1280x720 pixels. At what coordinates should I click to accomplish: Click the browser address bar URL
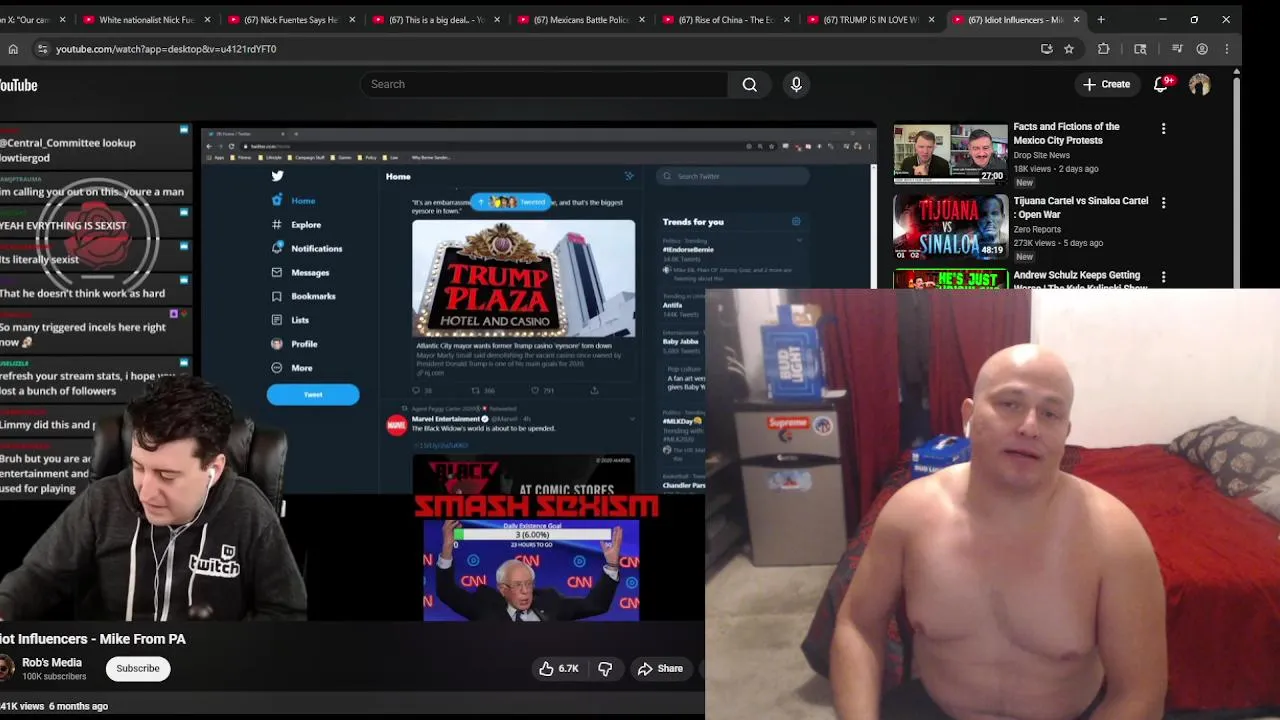point(166,49)
